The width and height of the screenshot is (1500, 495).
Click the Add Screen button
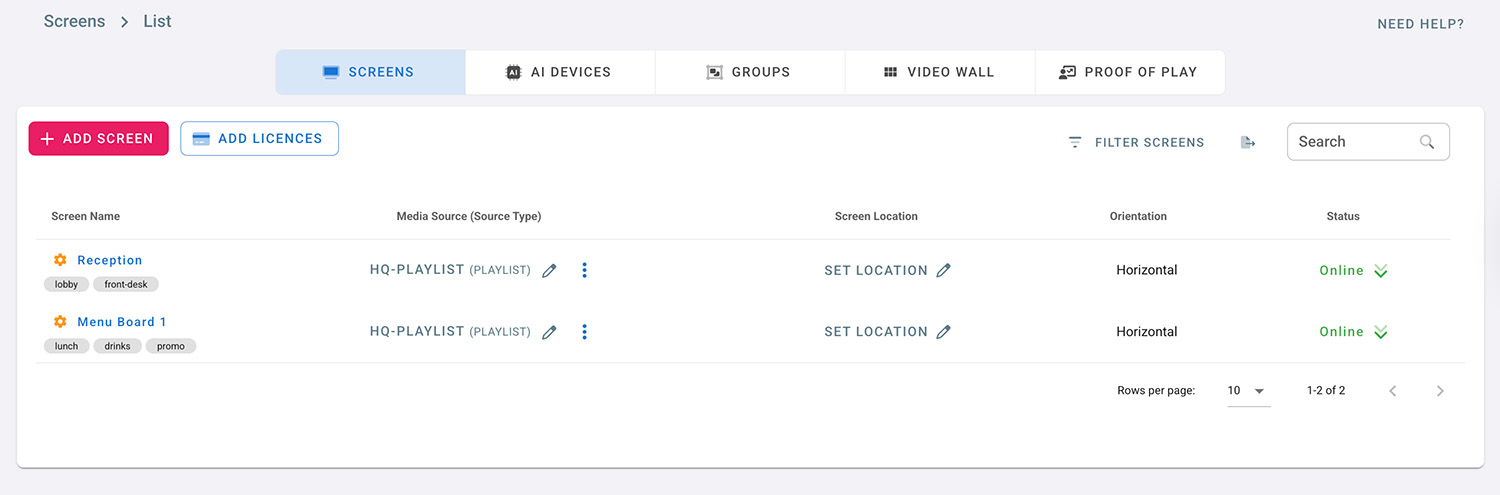(x=98, y=139)
